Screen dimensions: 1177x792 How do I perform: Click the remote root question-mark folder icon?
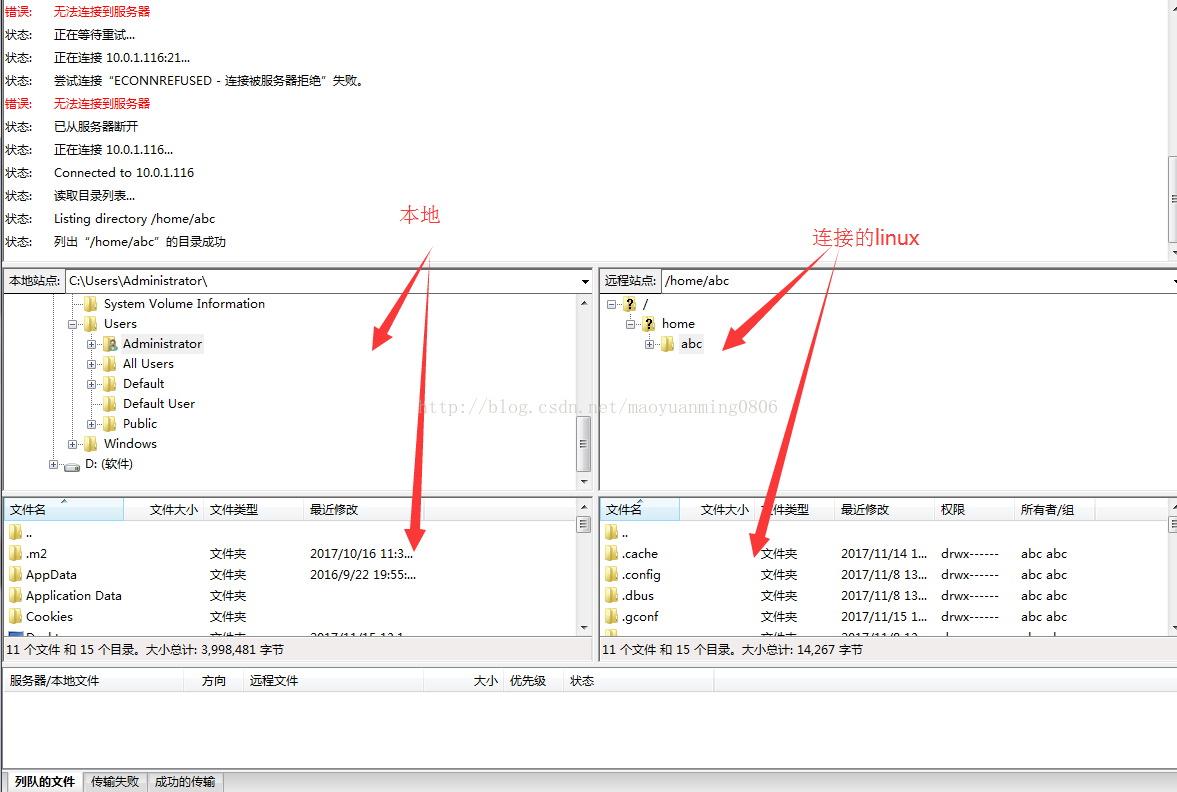(x=630, y=303)
